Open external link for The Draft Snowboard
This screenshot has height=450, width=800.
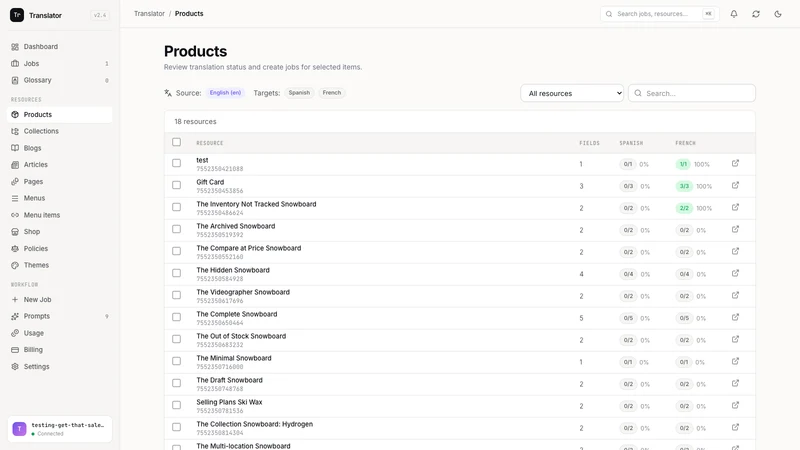point(735,383)
